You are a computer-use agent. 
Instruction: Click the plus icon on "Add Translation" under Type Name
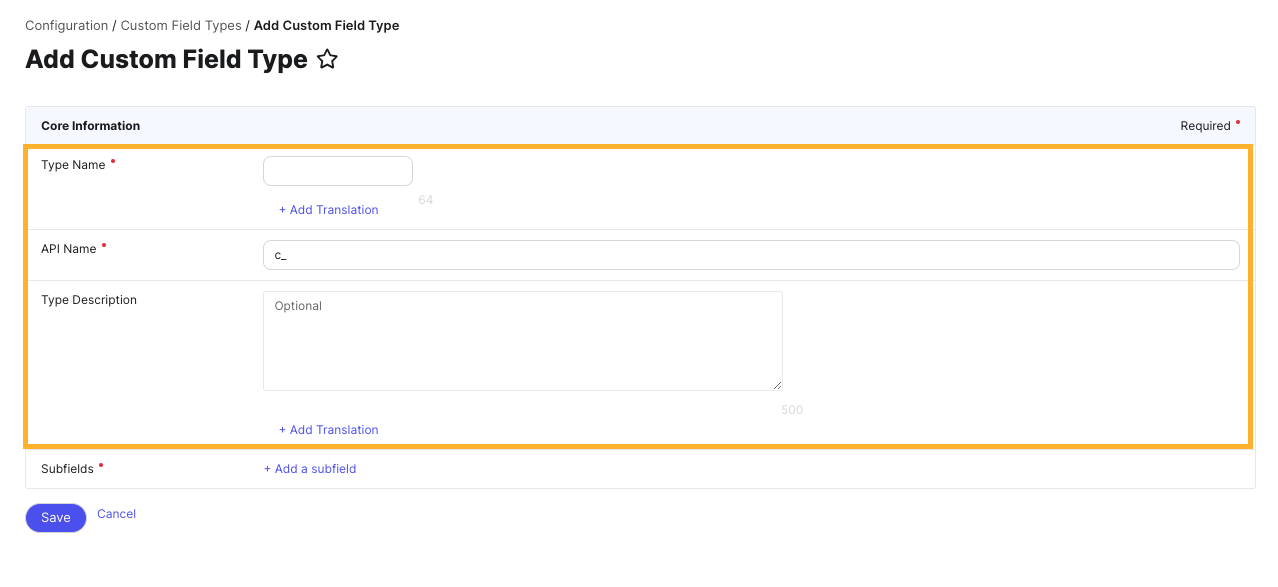[x=283, y=209]
